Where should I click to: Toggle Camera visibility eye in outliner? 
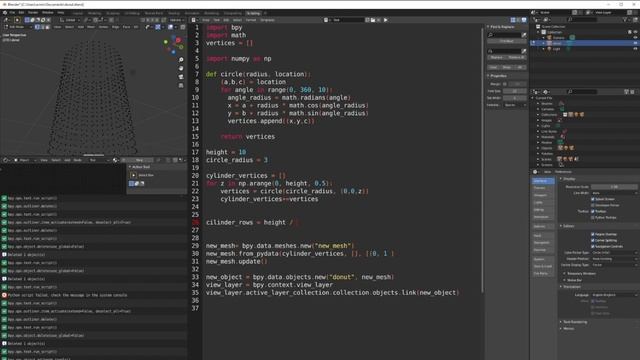[x=636, y=38]
